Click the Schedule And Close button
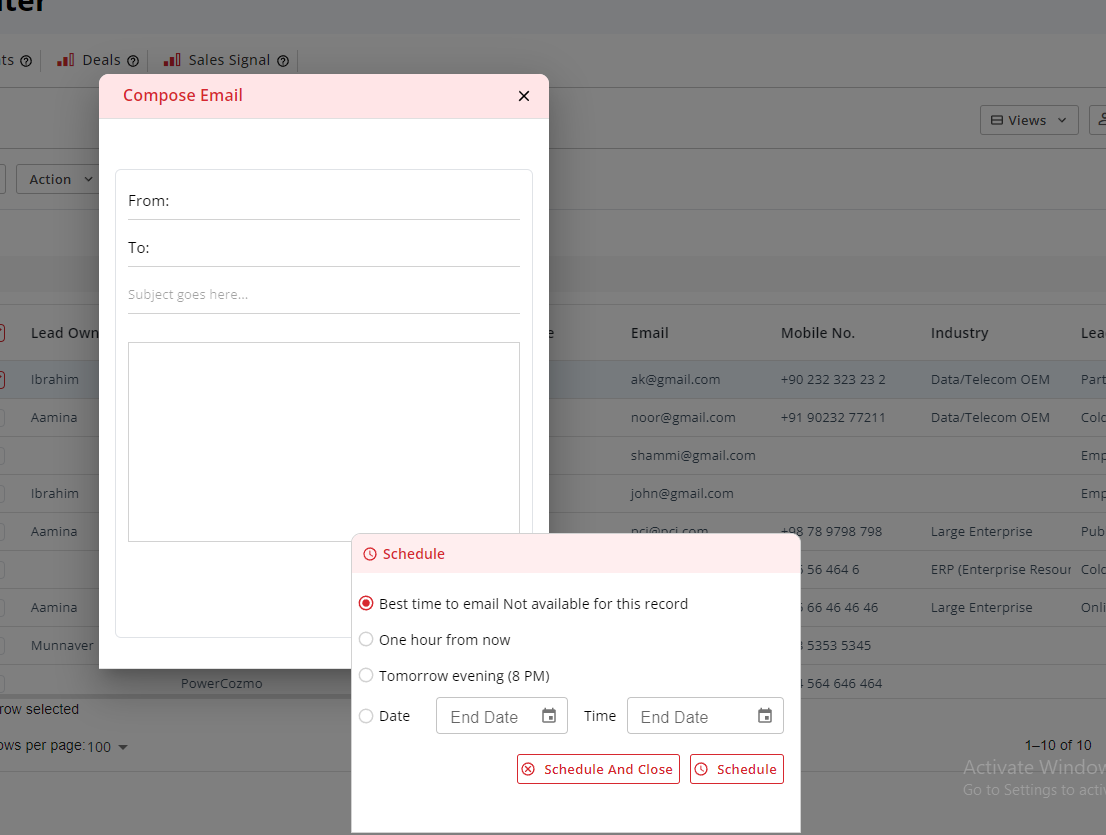1106x835 pixels. click(x=598, y=769)
